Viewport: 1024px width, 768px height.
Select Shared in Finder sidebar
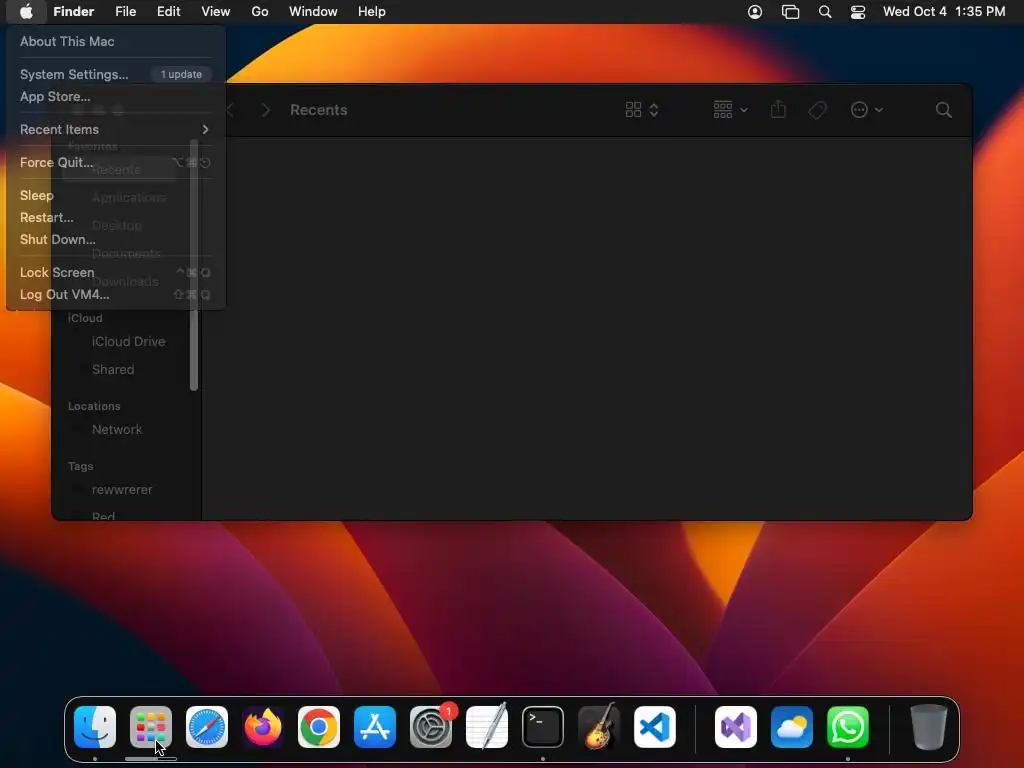(x=113, y=370)
